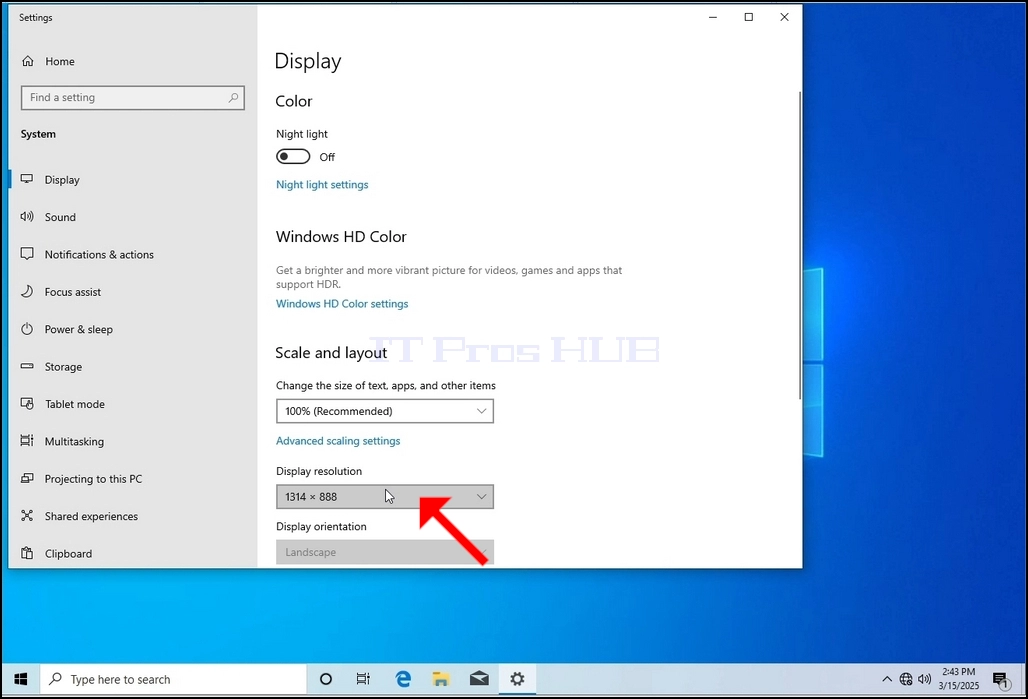Click the search magnifier in Find a setting
This screenshot has height=699, width=1028.
[x=233, y=98]
